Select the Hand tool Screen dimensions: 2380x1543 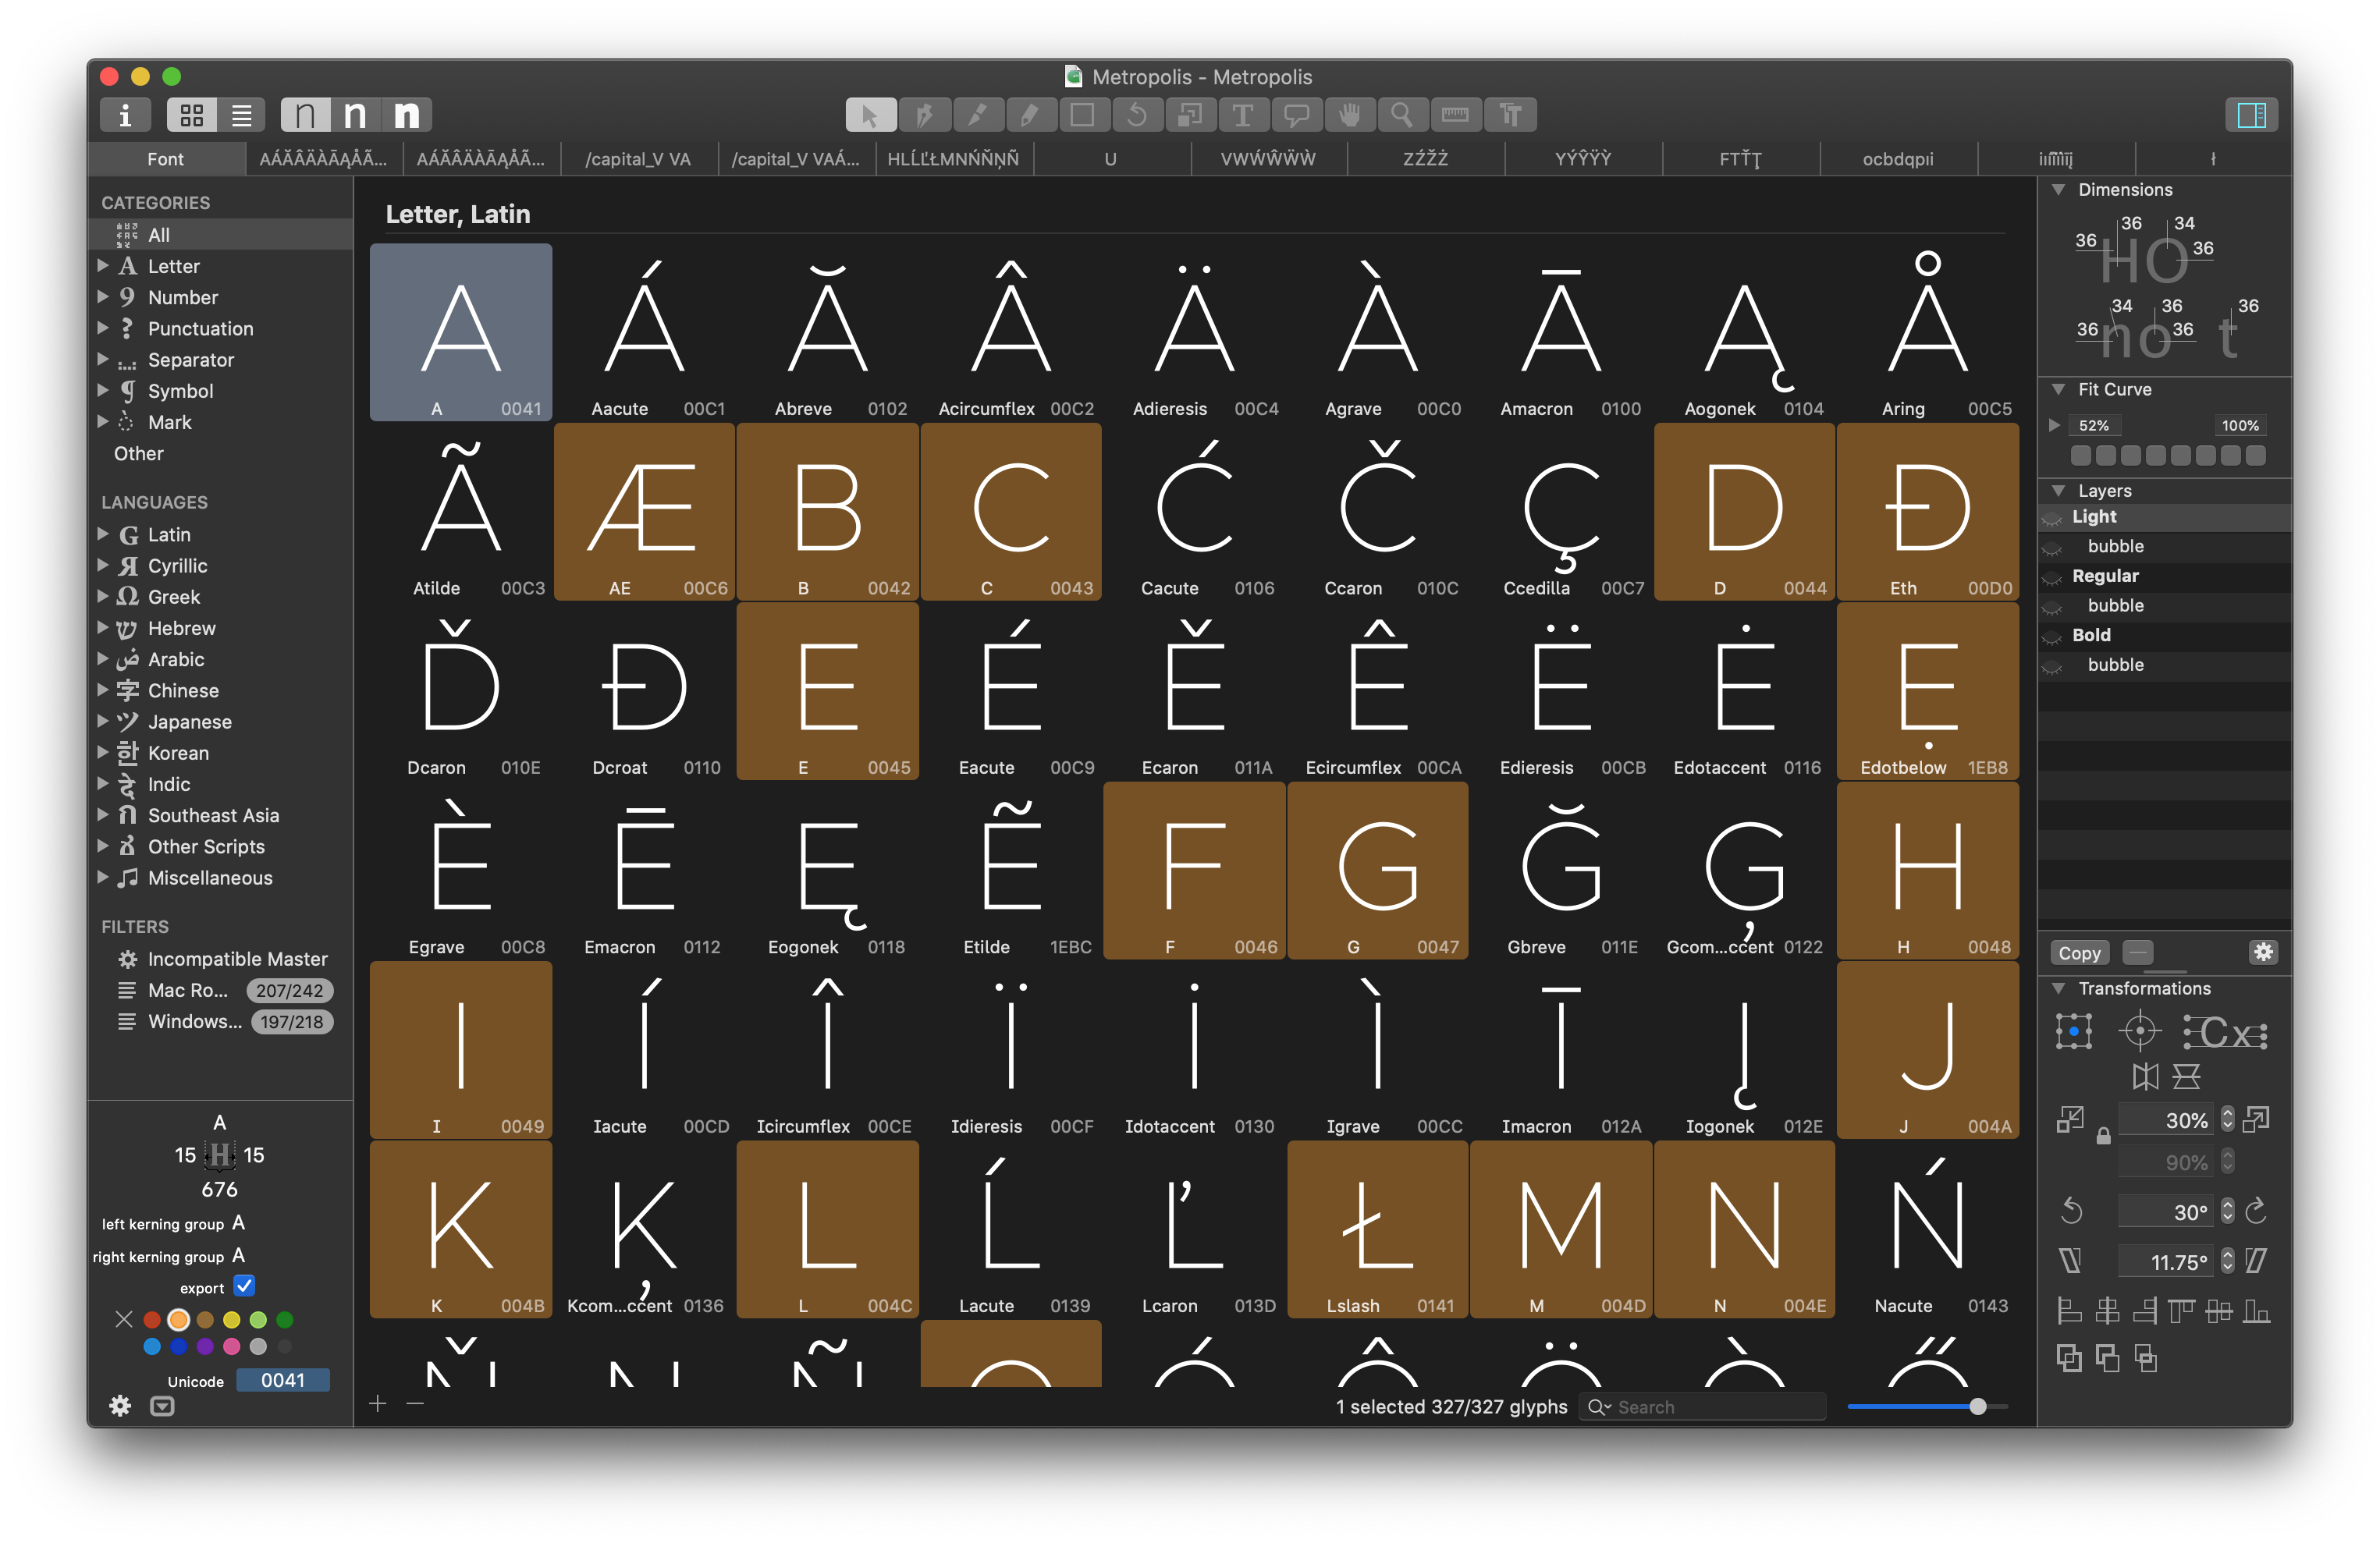click(1350, 115)
